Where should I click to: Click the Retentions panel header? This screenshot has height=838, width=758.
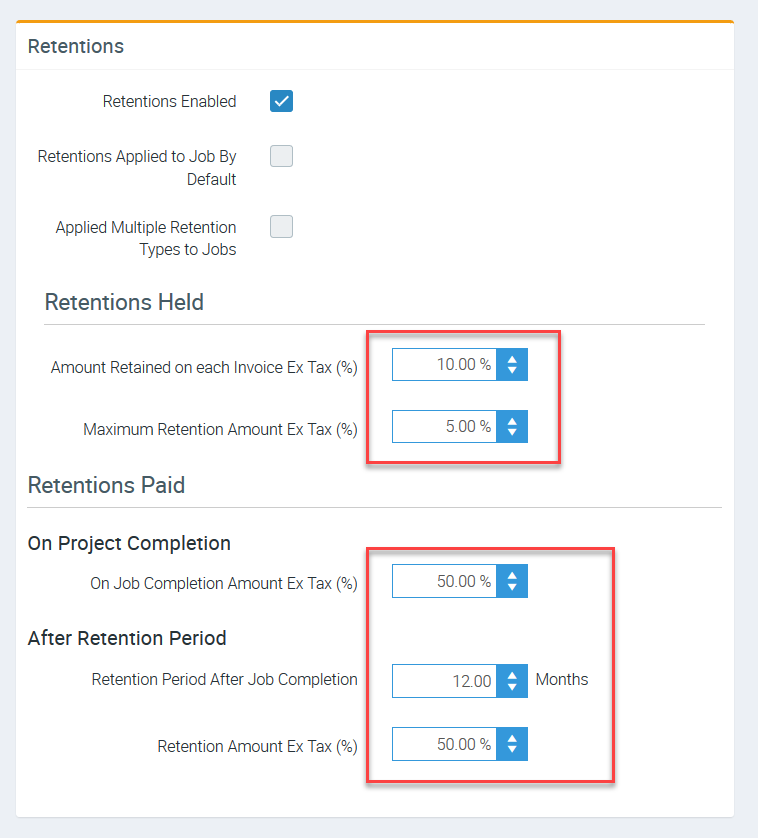pyautogui.click(x=76, y=46)
